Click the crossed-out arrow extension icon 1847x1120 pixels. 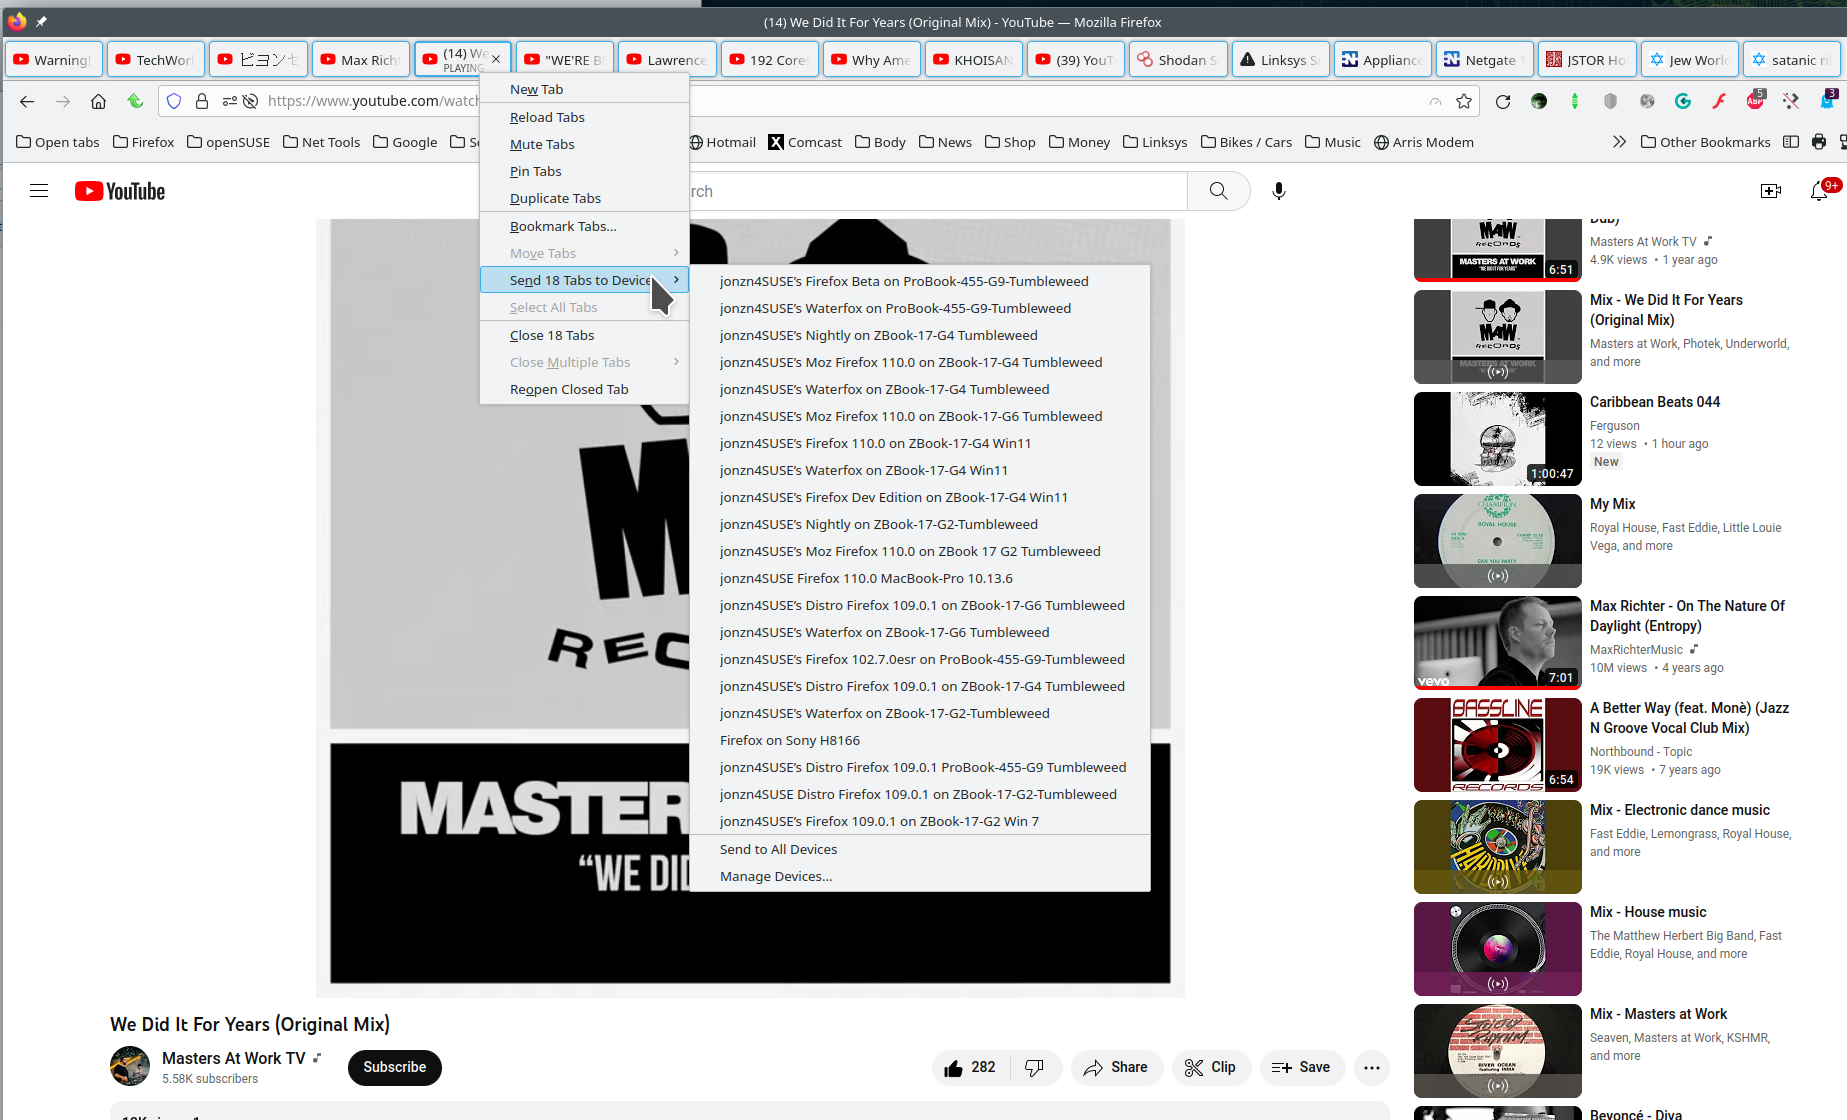tap(1791, 101)
